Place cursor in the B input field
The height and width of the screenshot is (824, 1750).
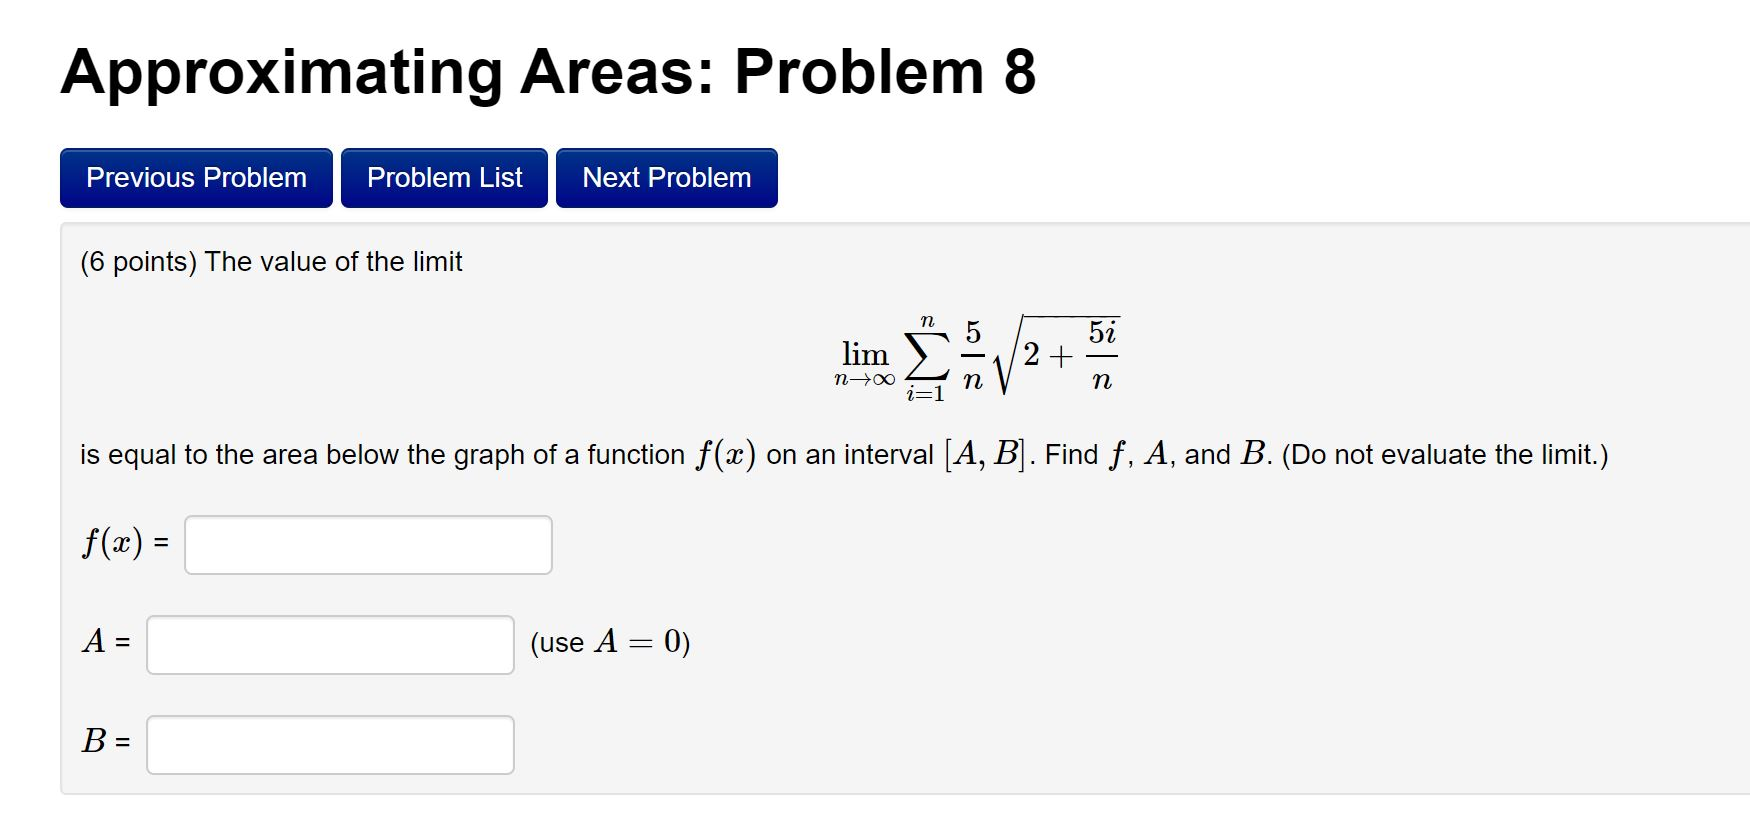click(x=329, y=745)
